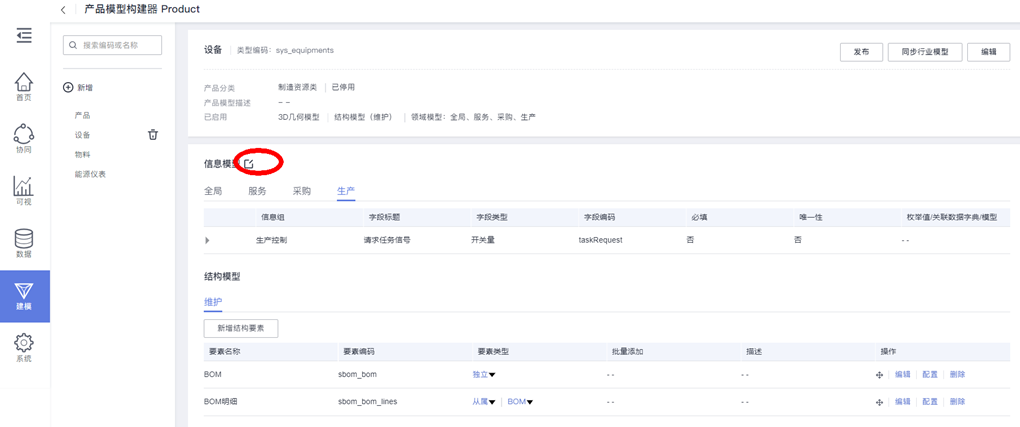The image size is (1020, 427).
Task: Open the 协同 collaboration icon
Action: 23,135
